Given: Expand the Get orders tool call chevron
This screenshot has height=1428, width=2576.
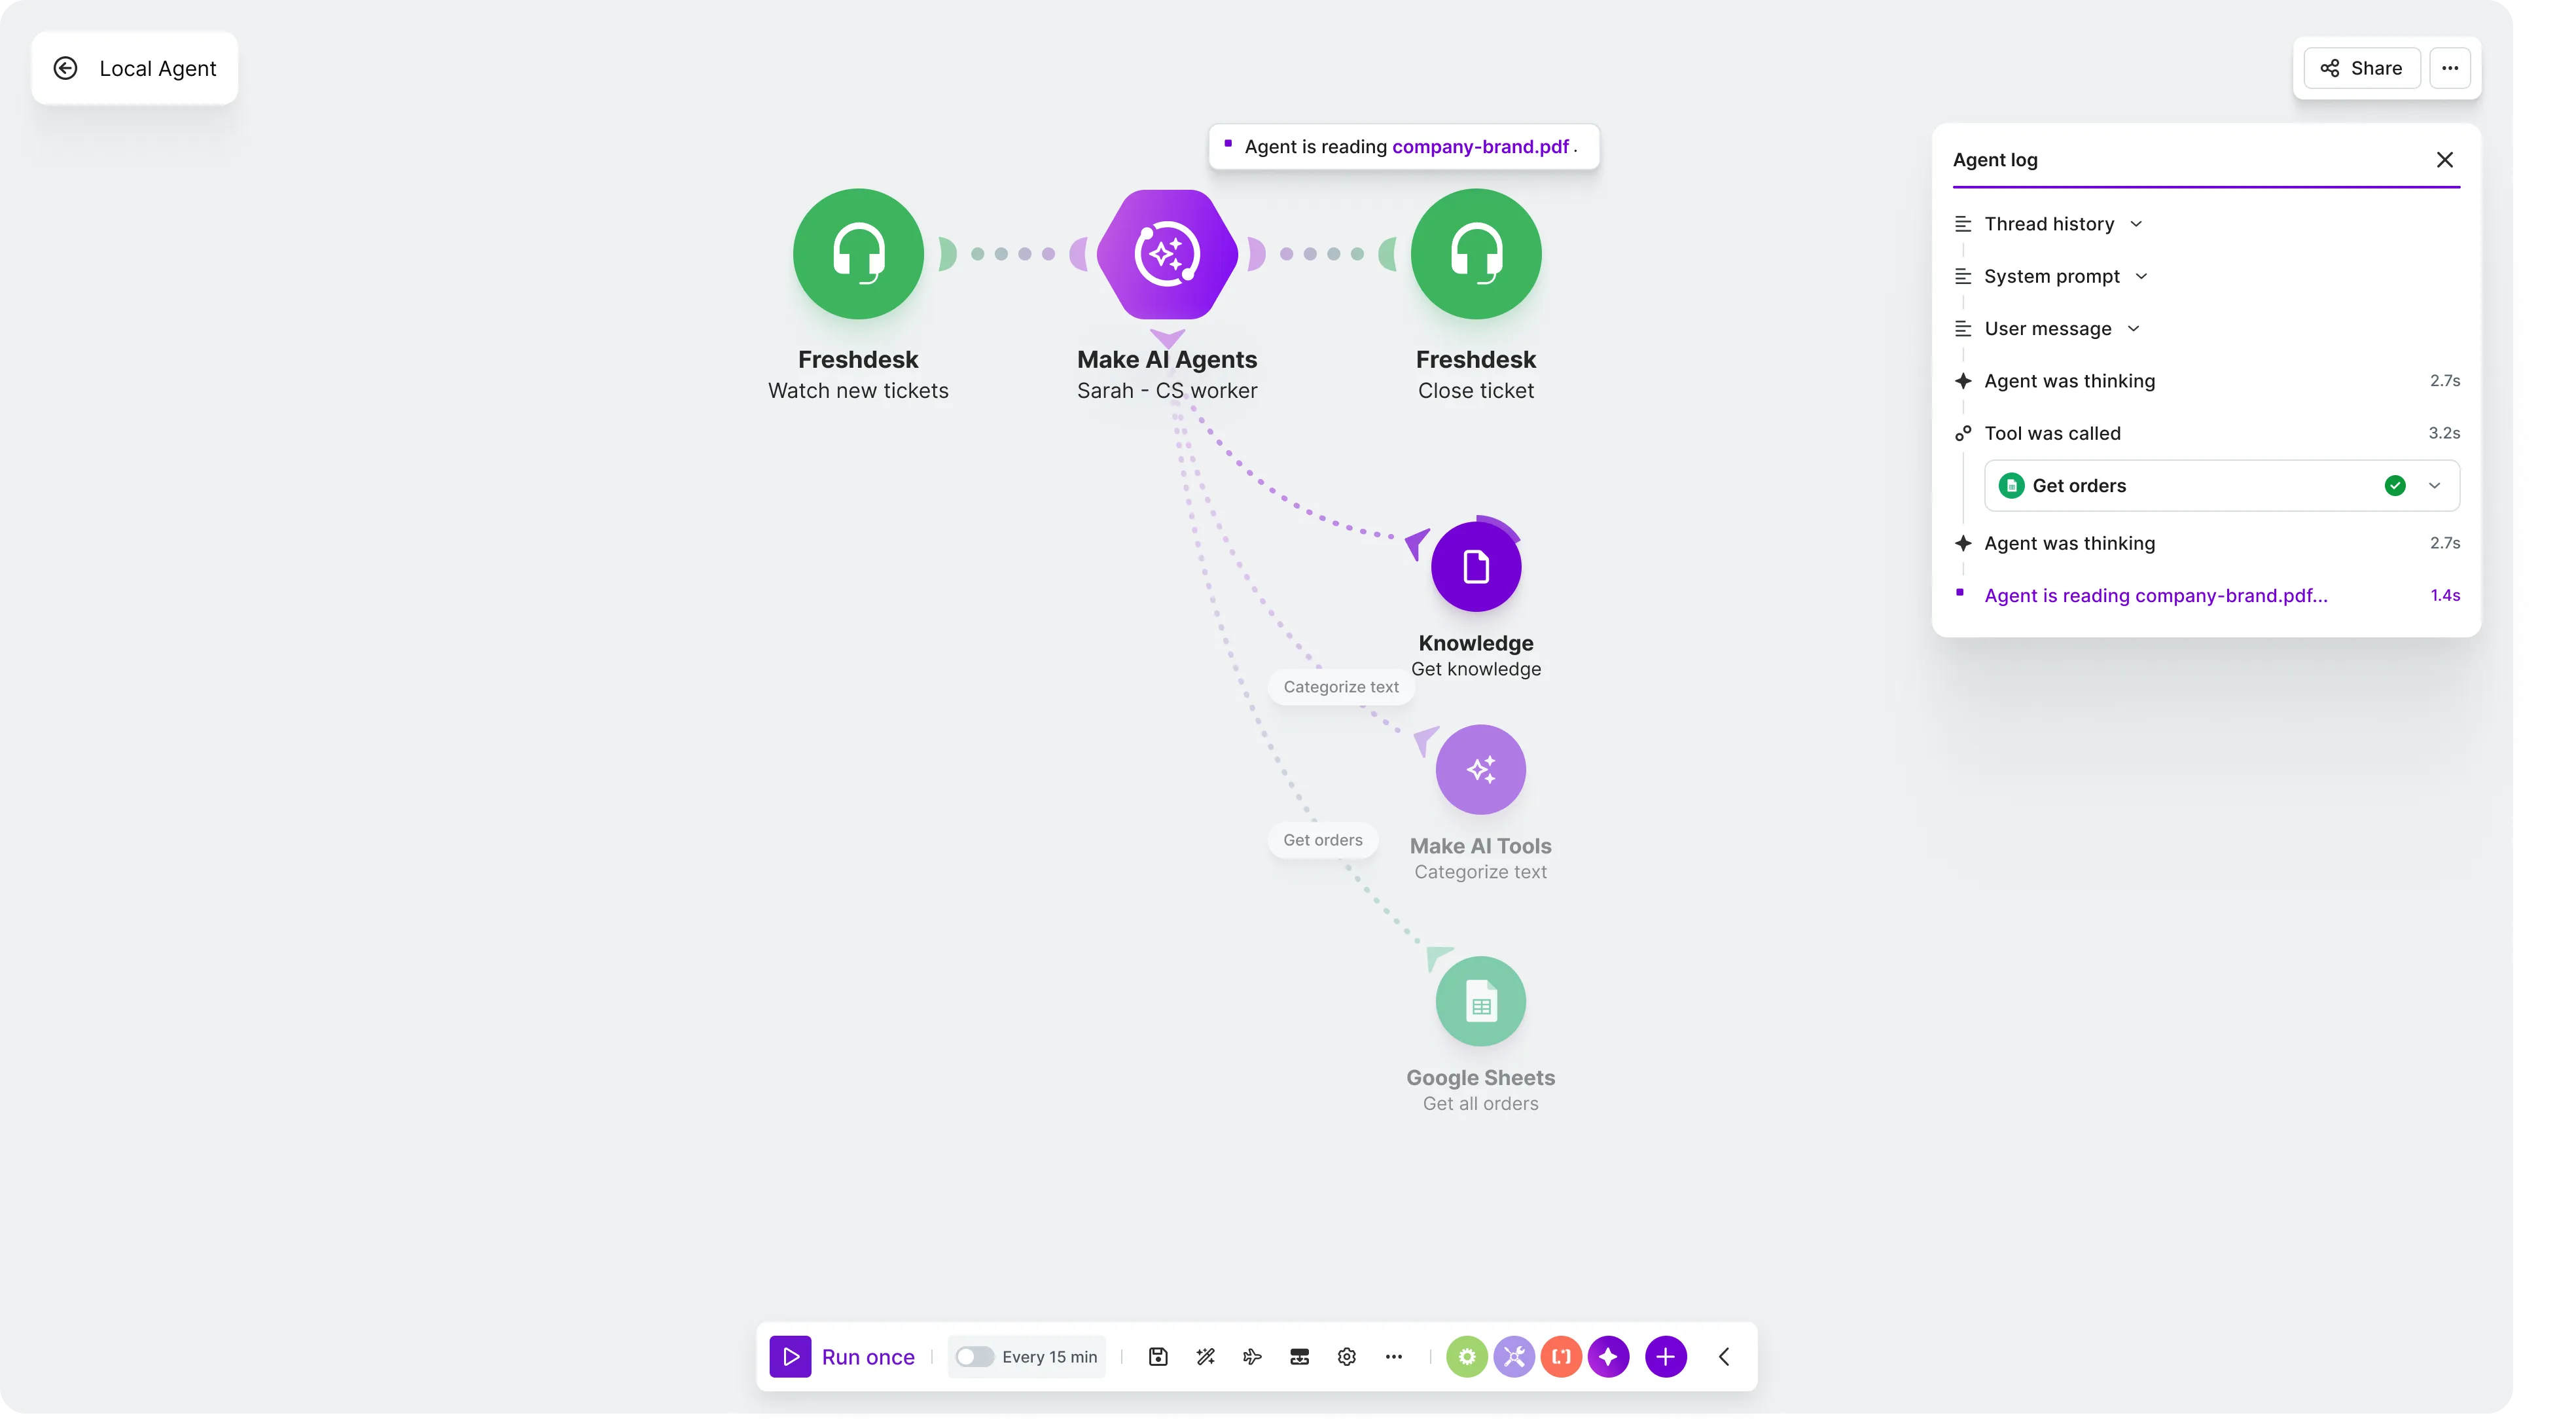Looking at the screenshot, I should [2435, 486].
